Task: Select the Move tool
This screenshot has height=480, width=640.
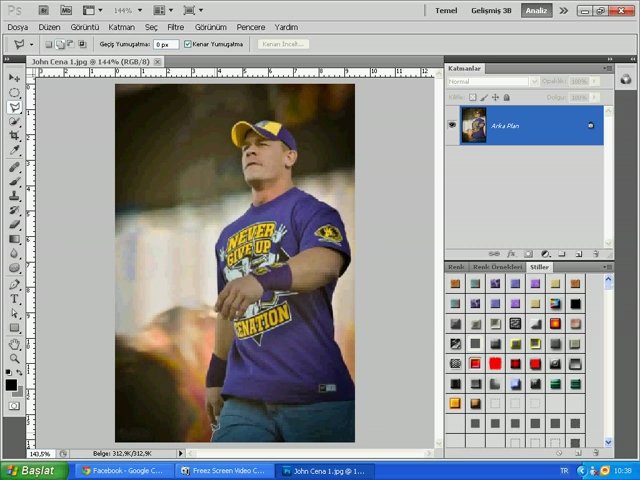Action: 14,78
